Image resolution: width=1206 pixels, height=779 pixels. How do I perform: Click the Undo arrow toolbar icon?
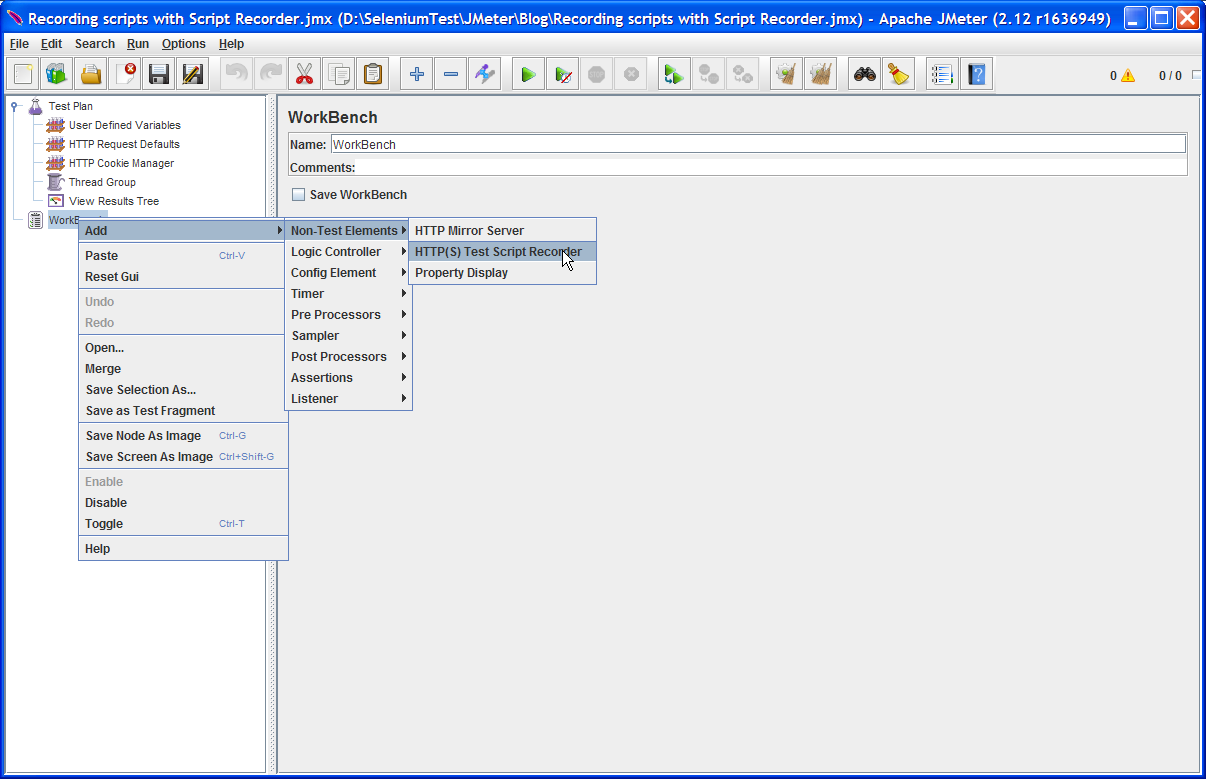(237, 74)
